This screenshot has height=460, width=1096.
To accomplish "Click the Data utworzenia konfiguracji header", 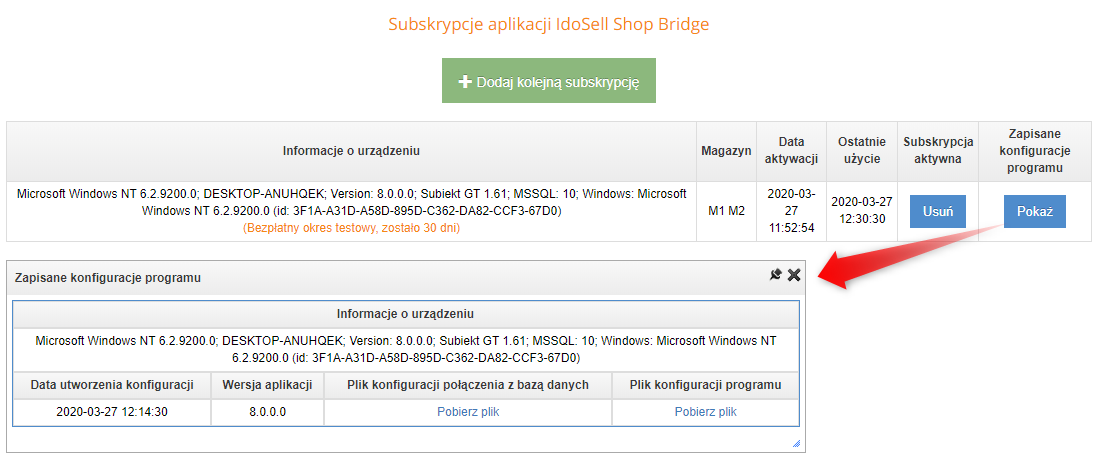I will point(112,384).
